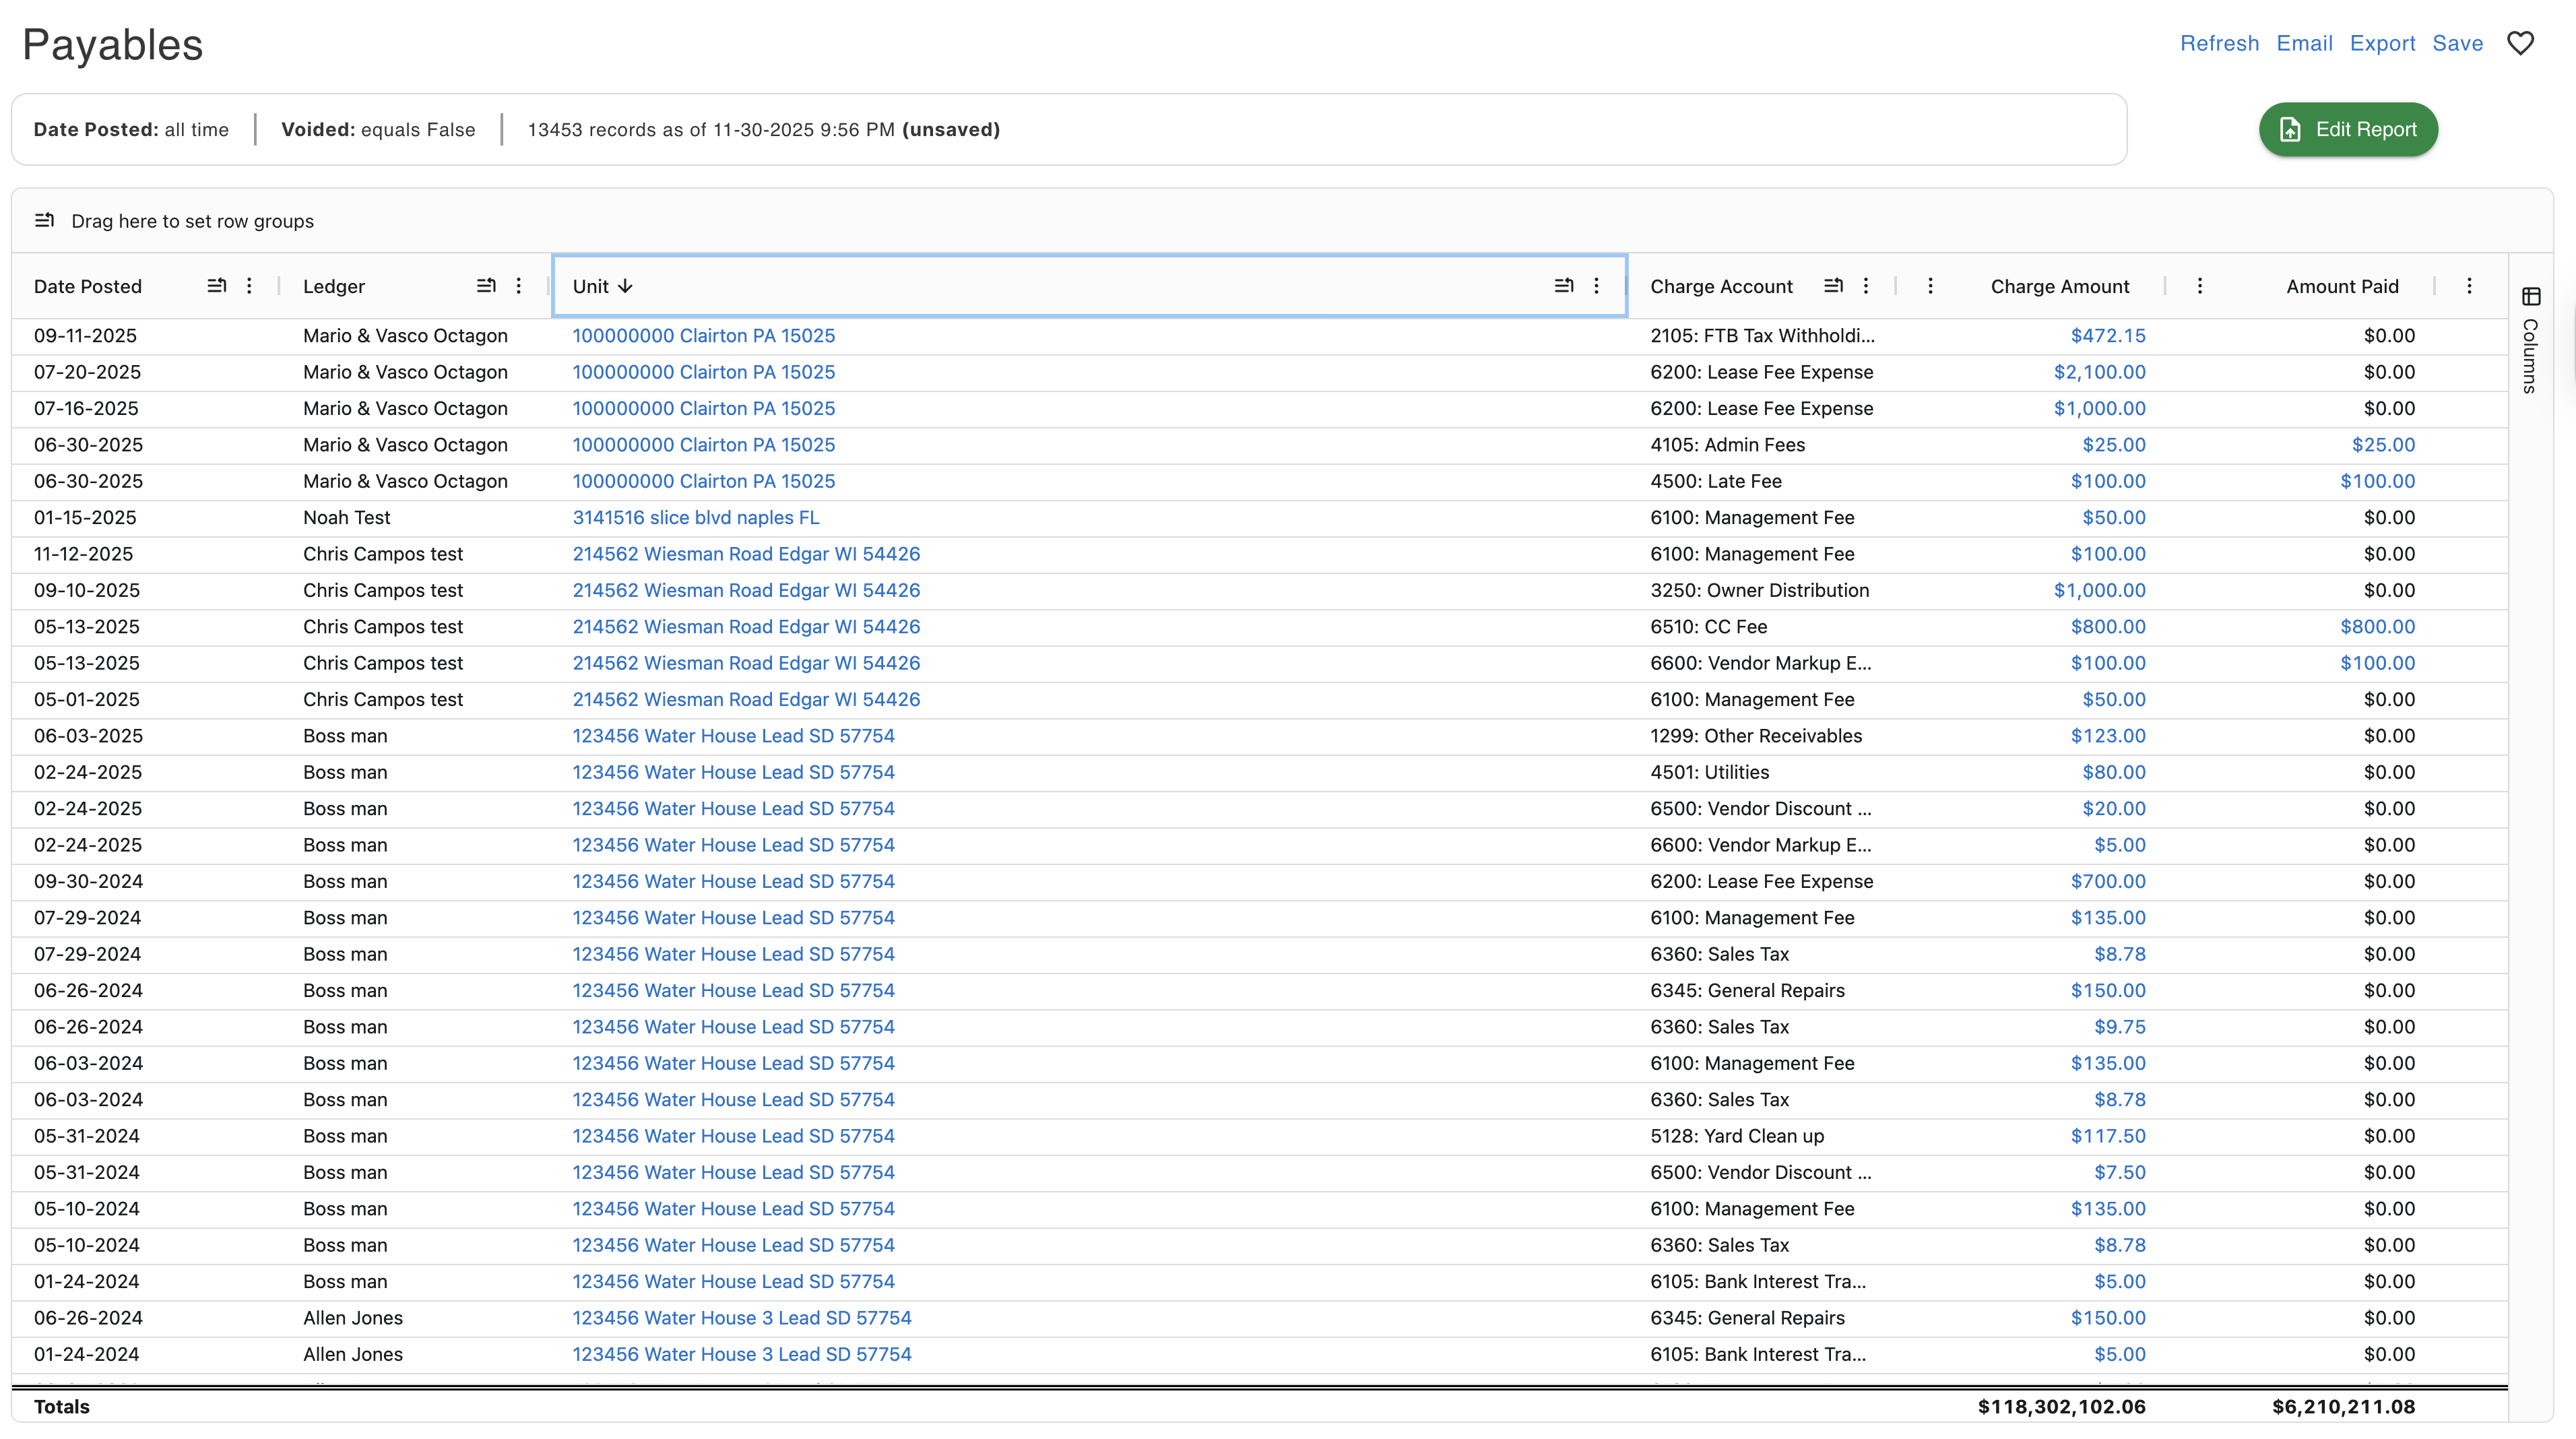This screenshot has width=2576, height=1439.
Task: Click group-by icon in Date Posted header
Action: 216,286
